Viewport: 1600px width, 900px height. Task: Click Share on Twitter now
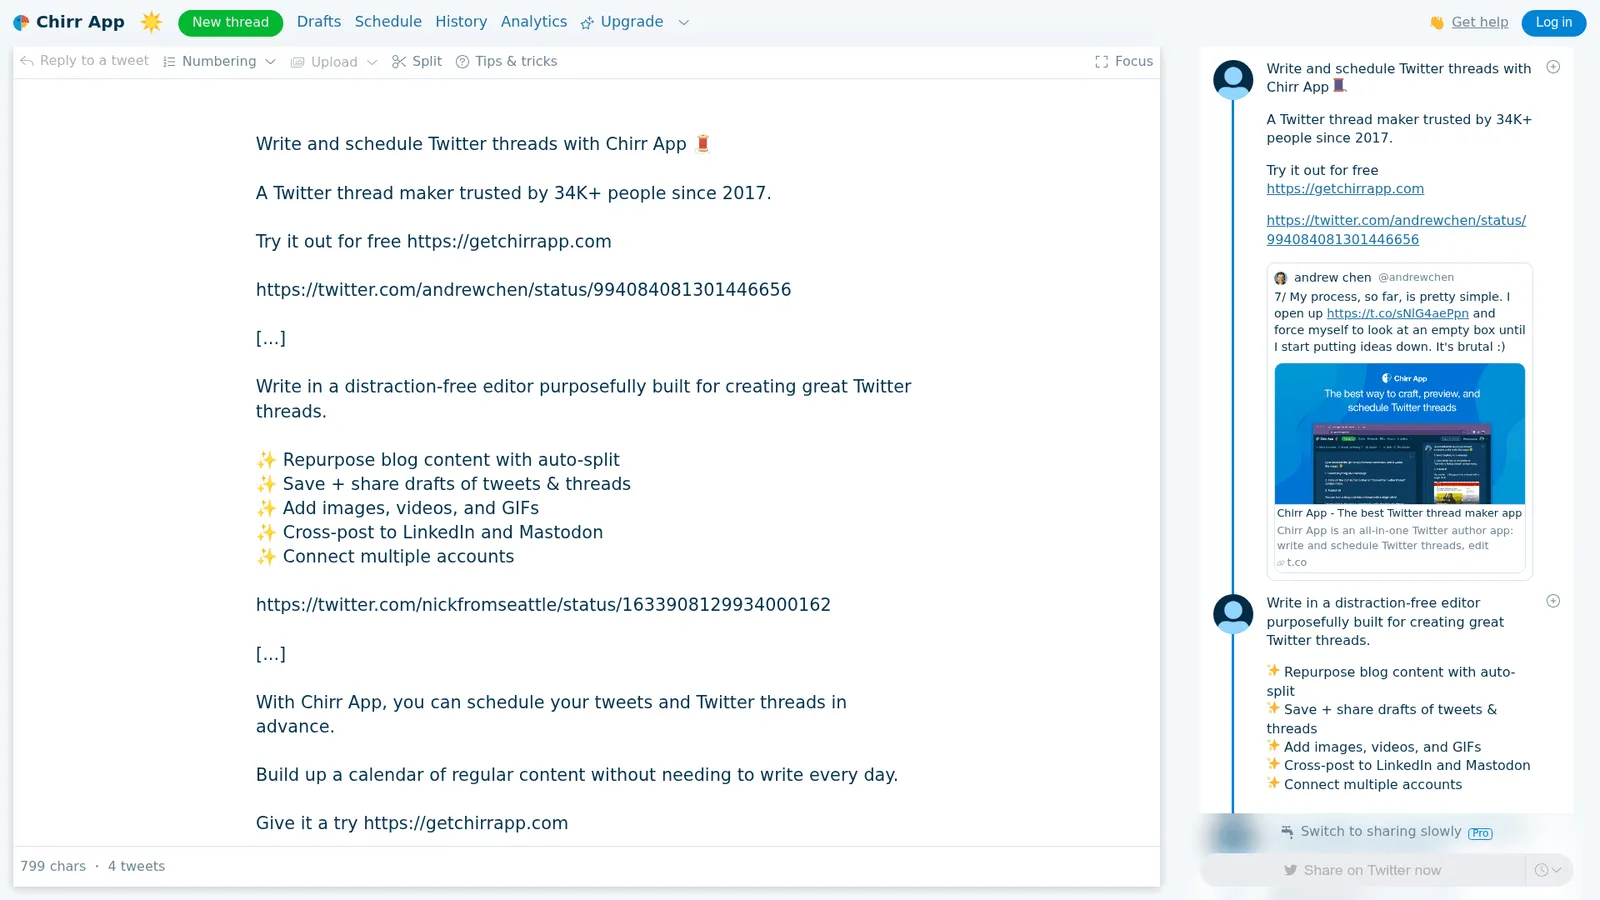[x=1362, y=870]
